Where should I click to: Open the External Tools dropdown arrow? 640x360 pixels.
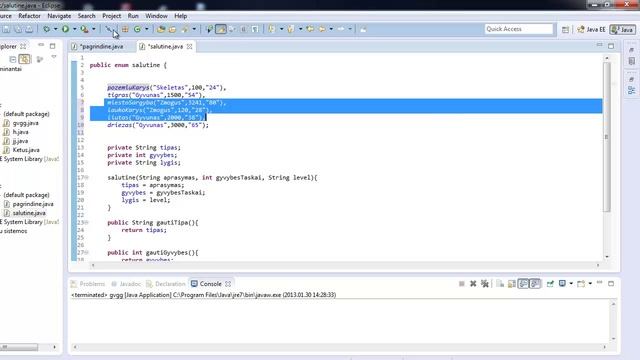click(93, 29)
